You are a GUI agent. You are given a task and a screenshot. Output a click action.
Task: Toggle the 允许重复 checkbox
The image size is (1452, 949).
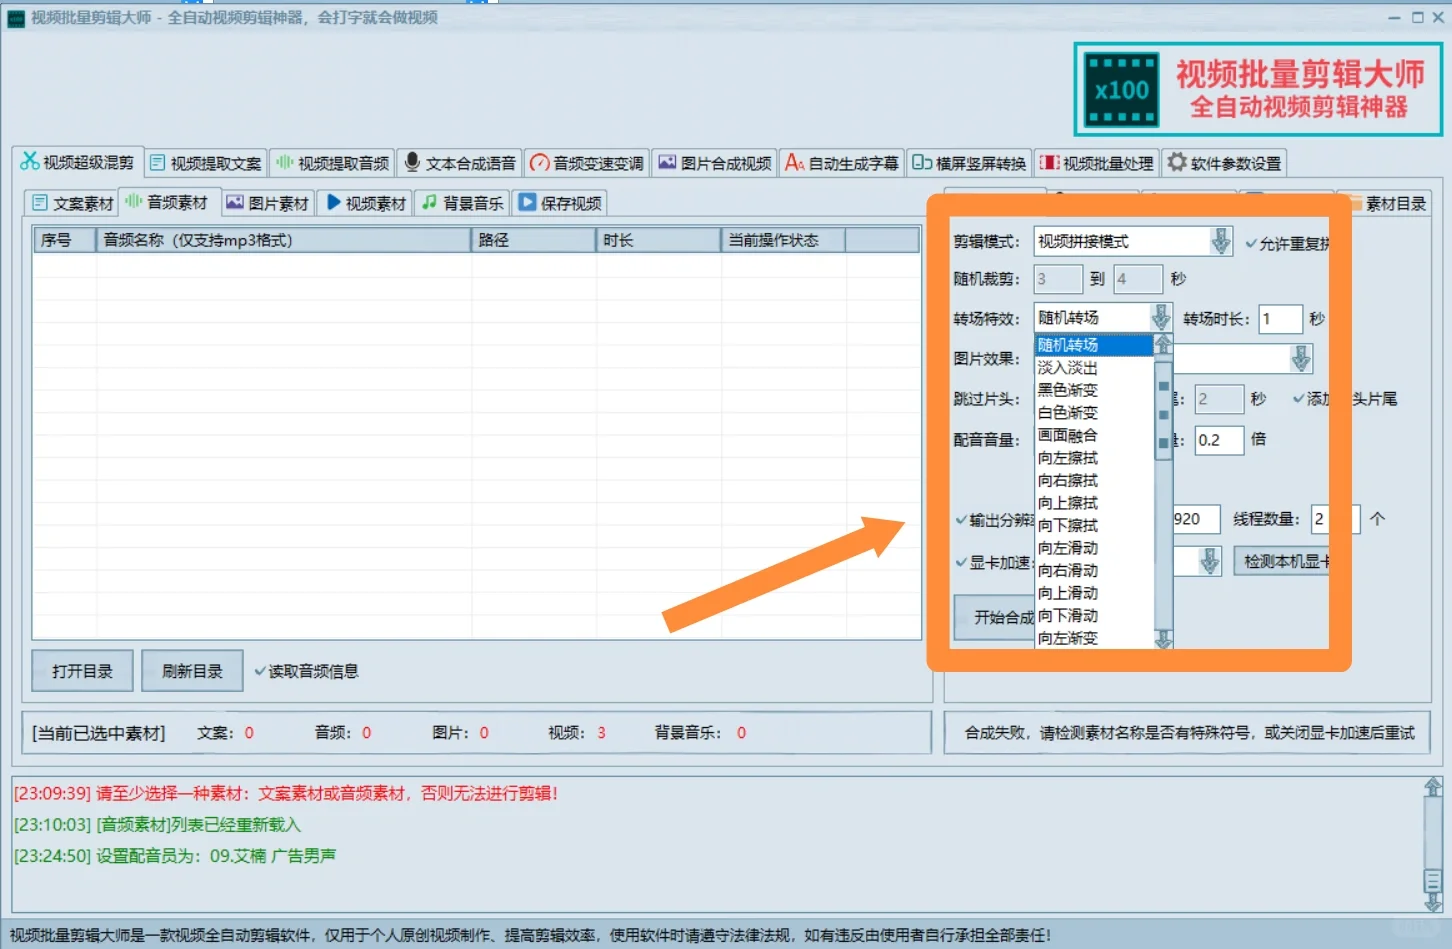[1251, 243]
